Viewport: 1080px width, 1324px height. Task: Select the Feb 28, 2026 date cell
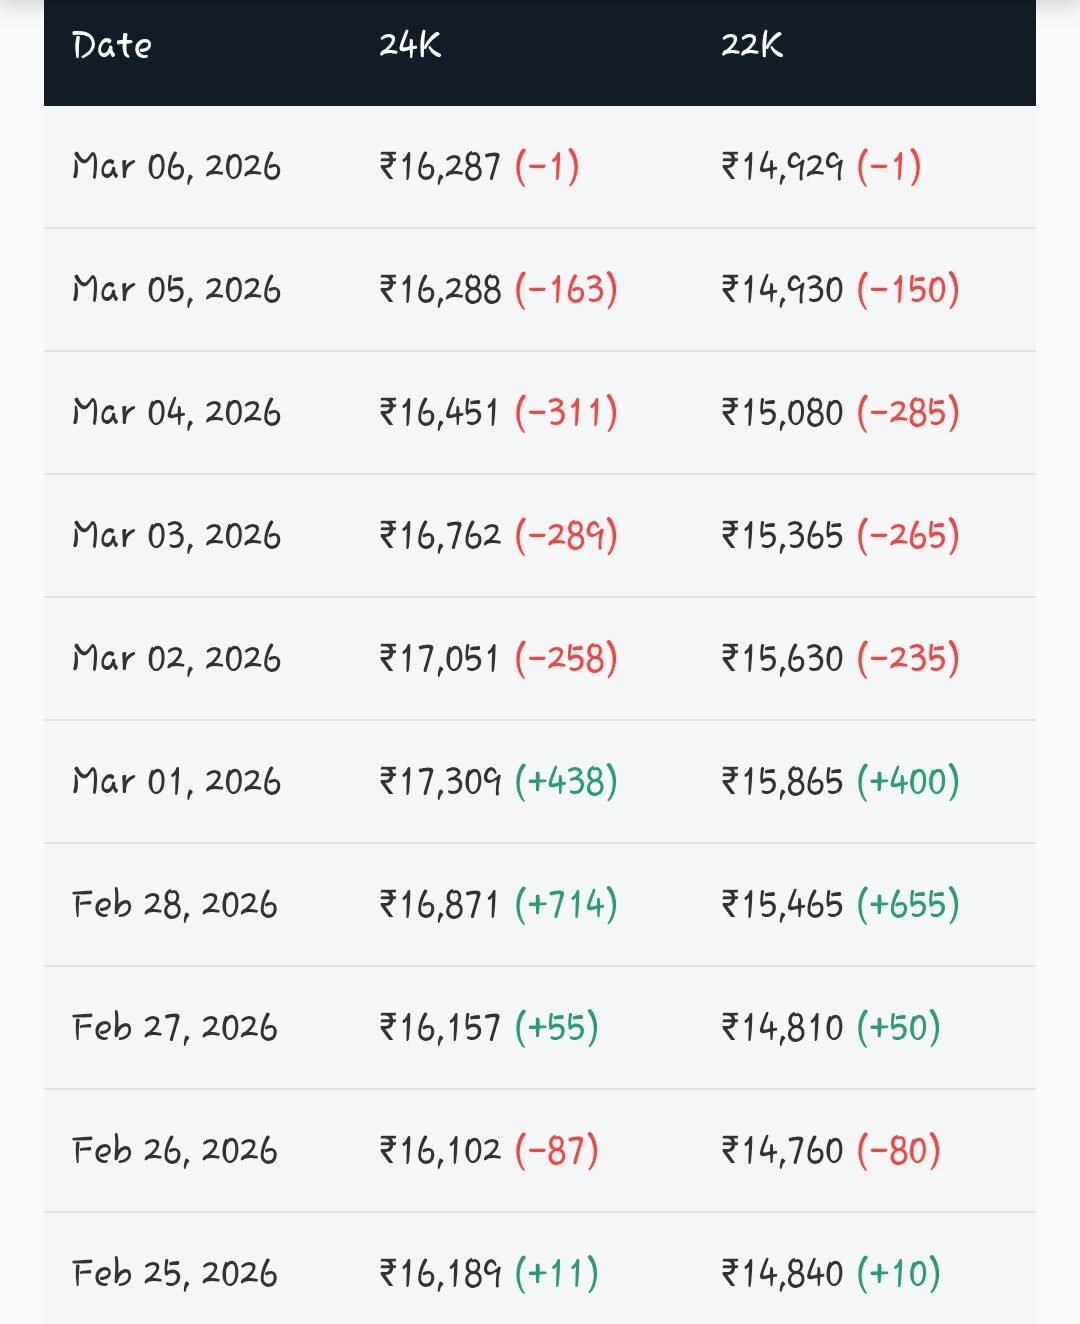click(x=175, y=904)
